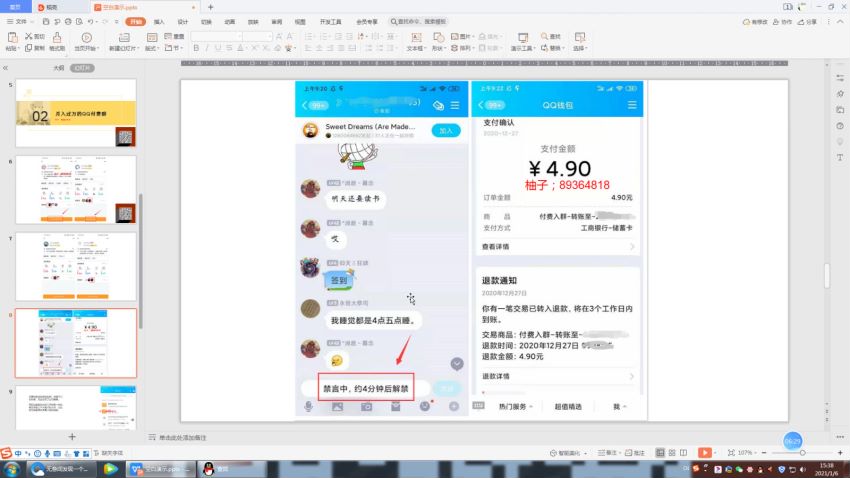Apply Underline formatting
The width and height of the screenshot is (850, 478).
[218, 48]
